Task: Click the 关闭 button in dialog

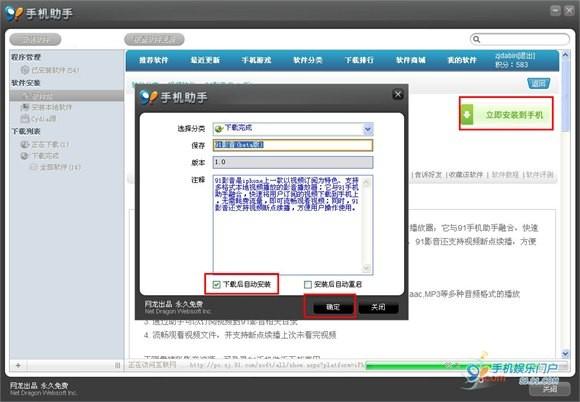Action: coord(378,307)
